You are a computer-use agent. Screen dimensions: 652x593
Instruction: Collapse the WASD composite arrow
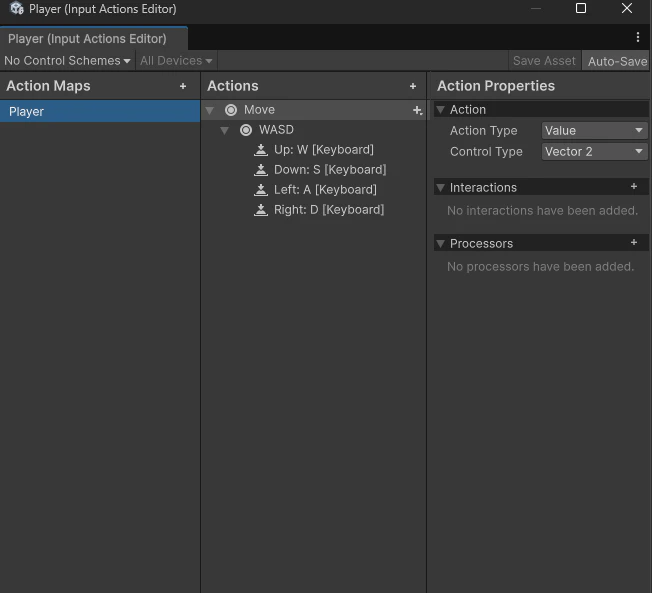coord(225,131)
